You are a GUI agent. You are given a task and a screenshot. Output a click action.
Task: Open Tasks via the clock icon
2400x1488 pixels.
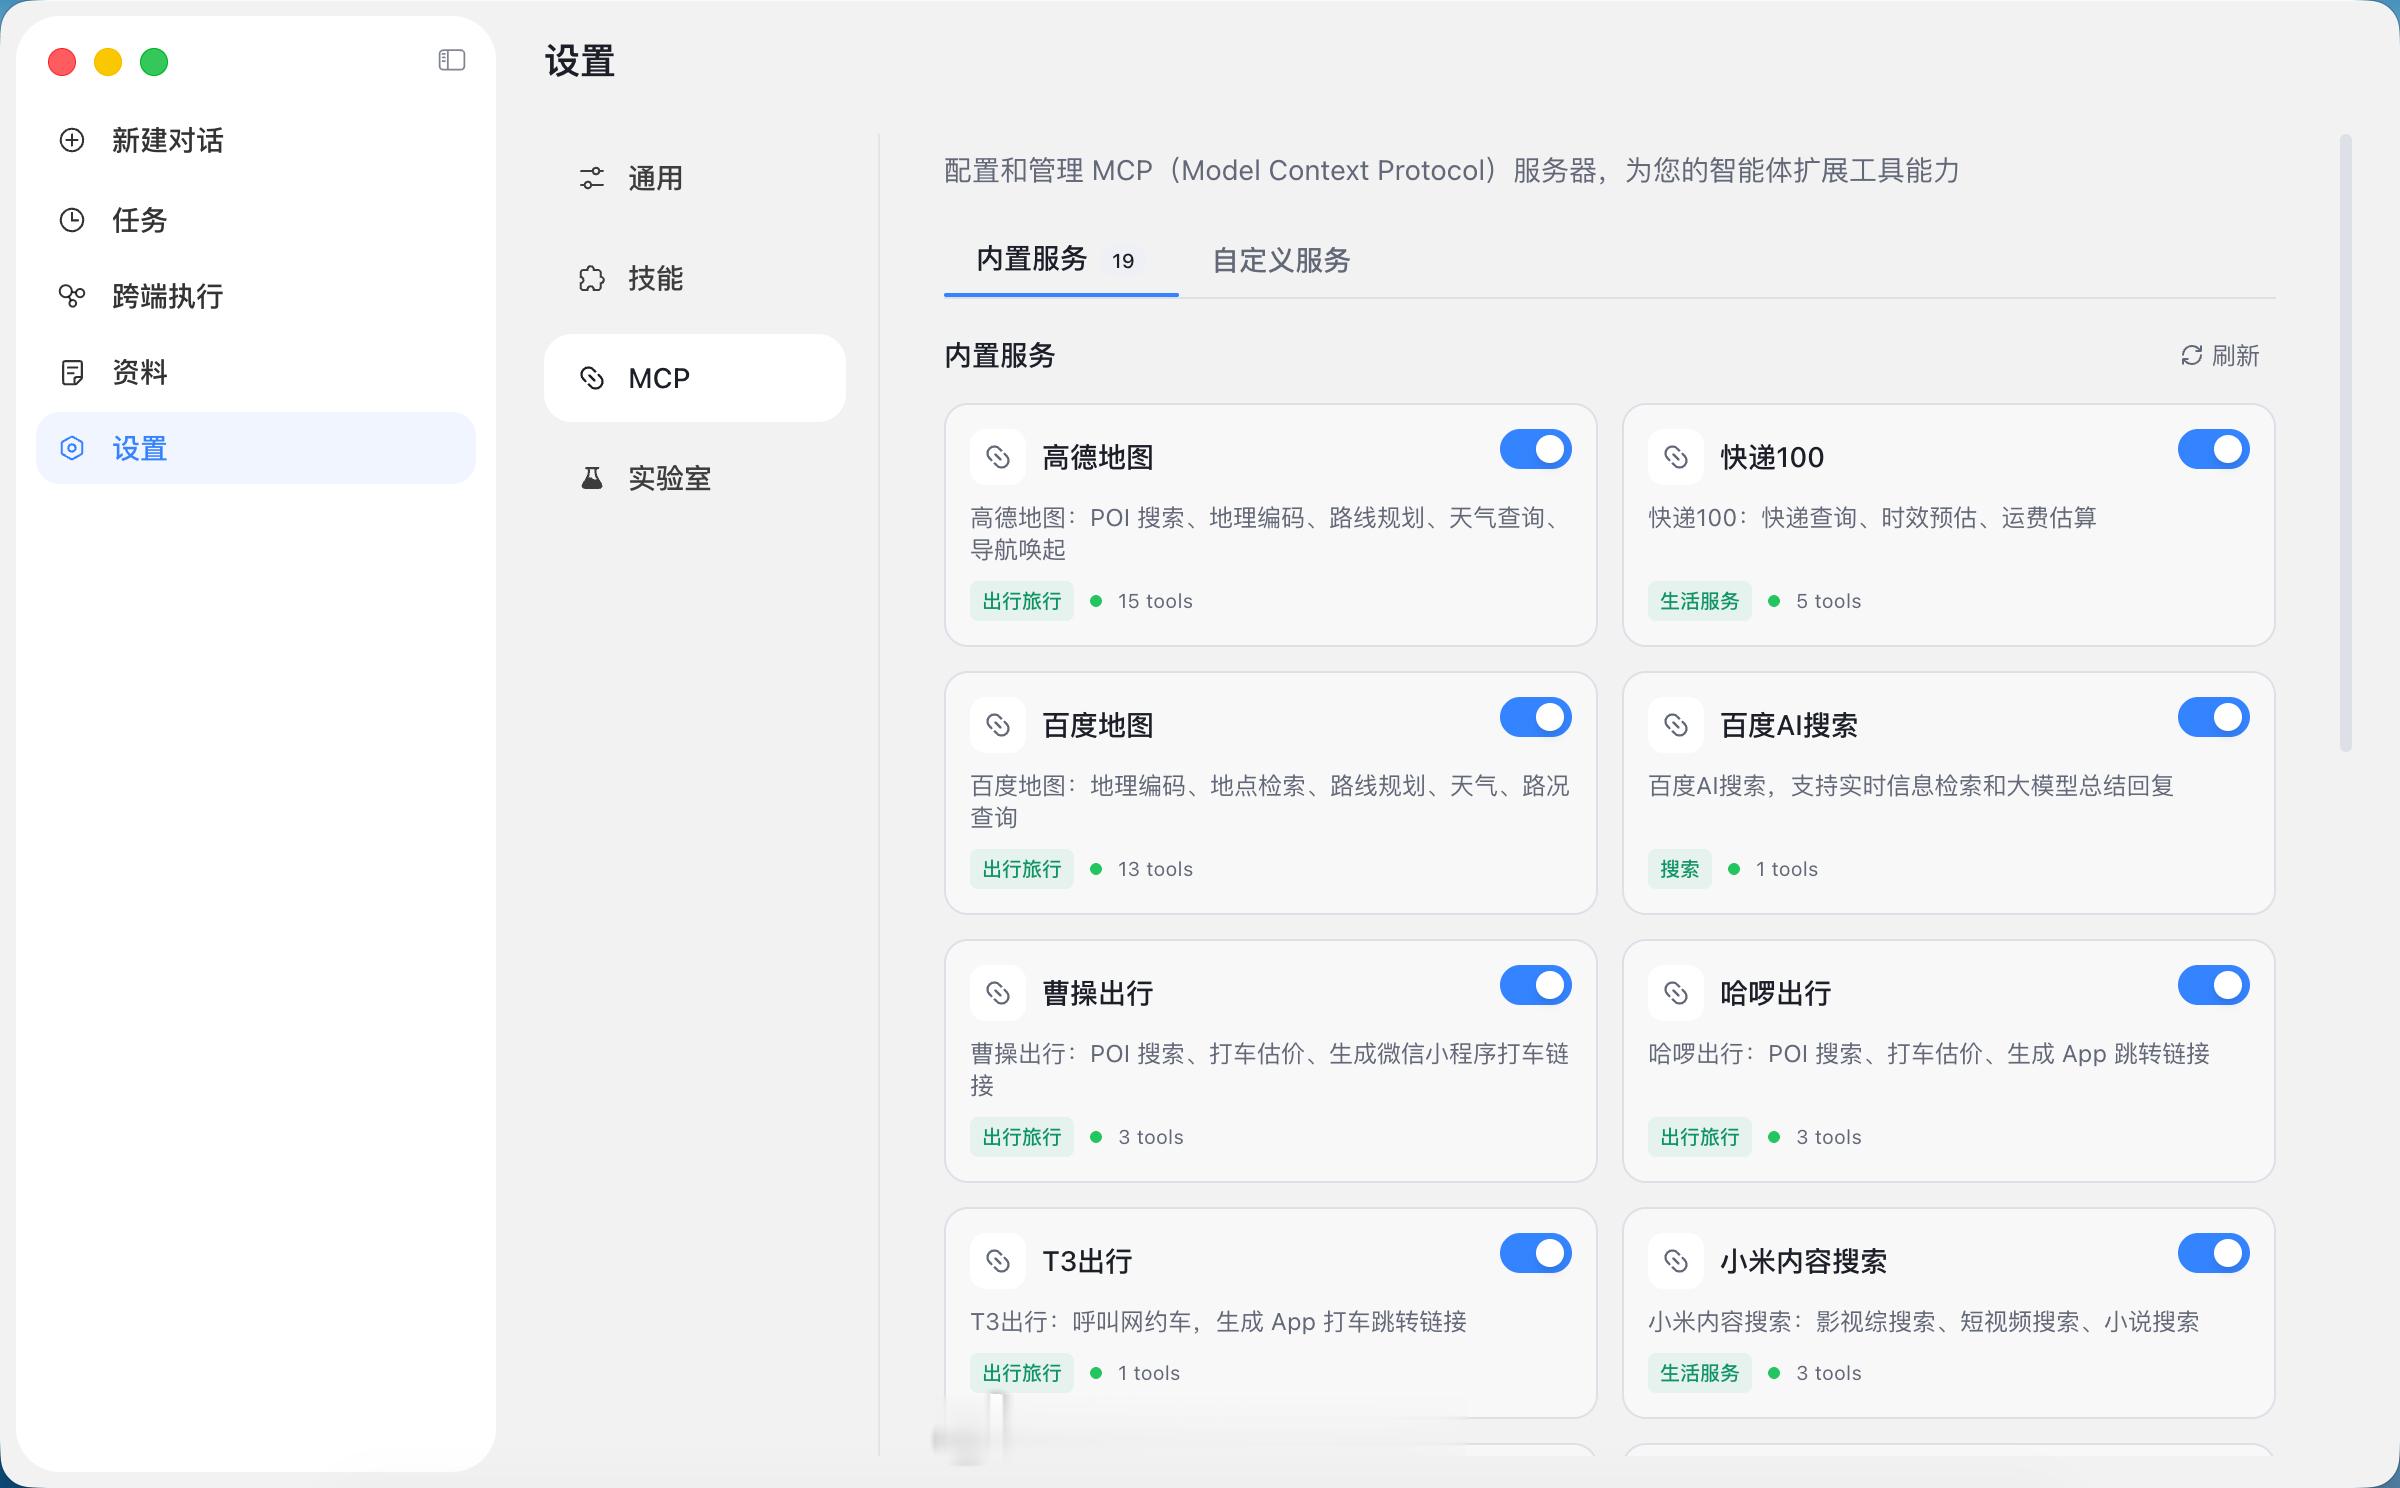72,220
